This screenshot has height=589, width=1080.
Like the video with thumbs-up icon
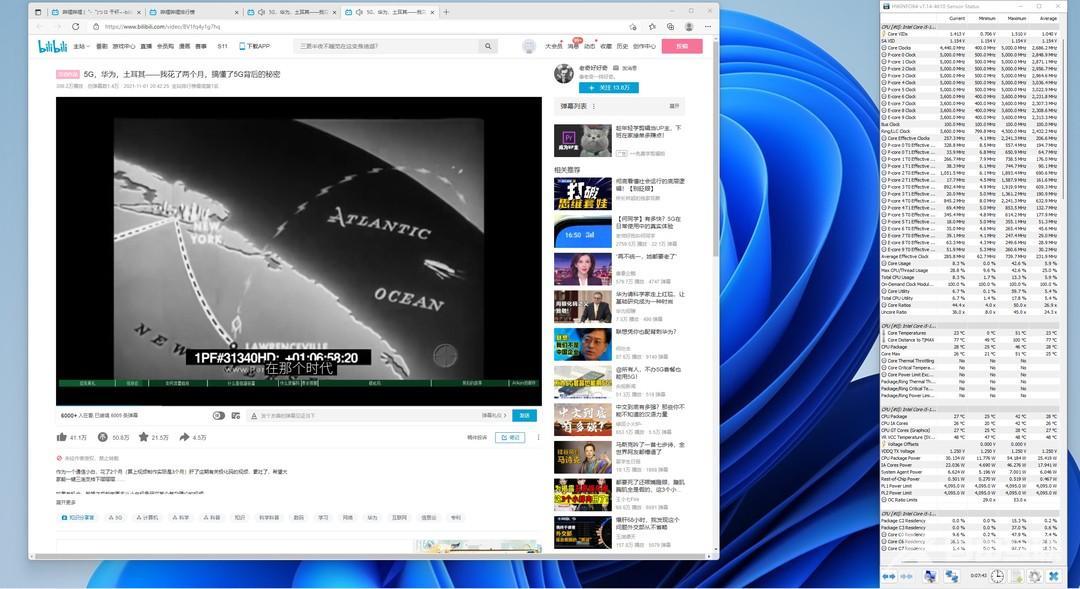click(x=62, y=437)
